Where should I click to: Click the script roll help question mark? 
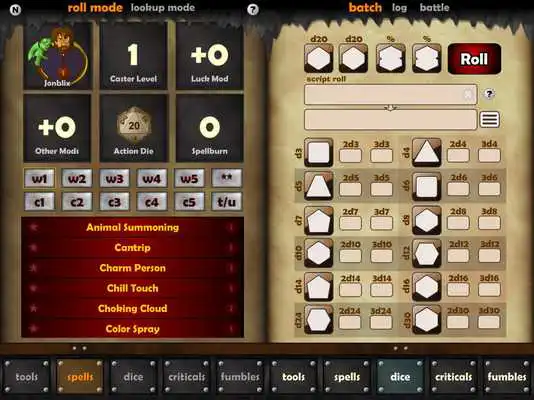(x=489, y=94)
